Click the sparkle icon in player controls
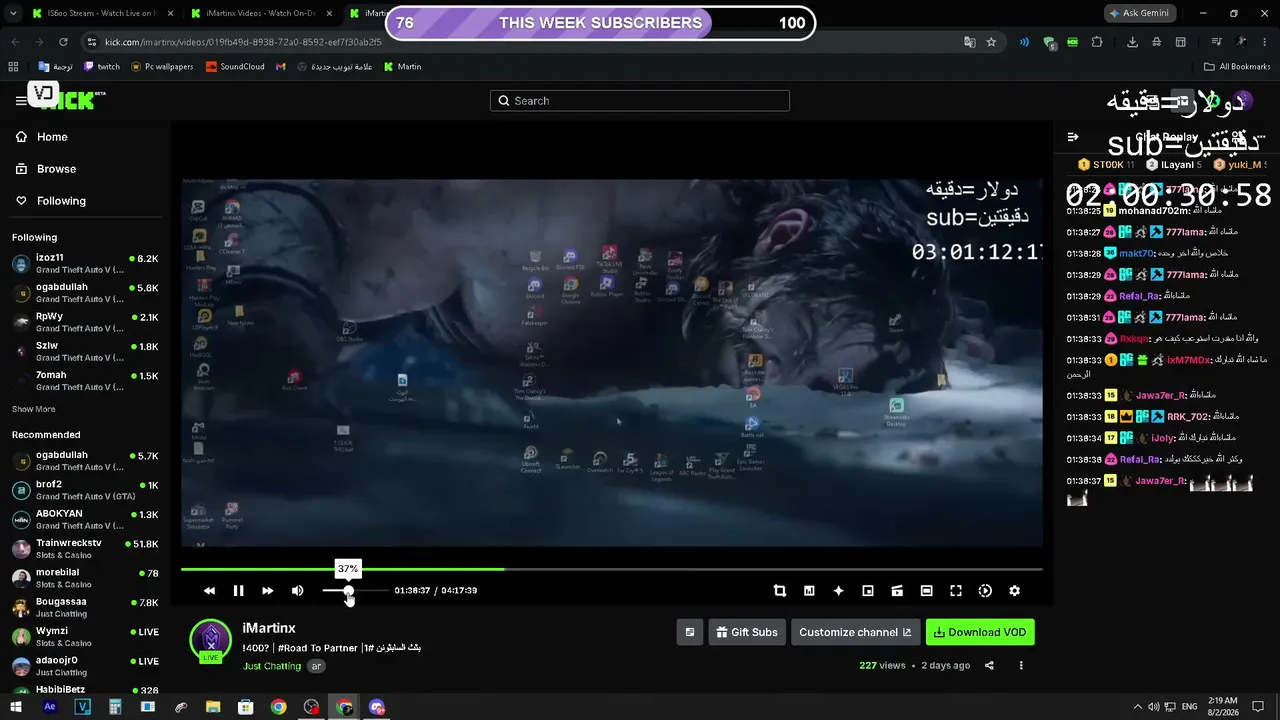Viewport: 1280px width, 720px height. (x=838, y=591)
